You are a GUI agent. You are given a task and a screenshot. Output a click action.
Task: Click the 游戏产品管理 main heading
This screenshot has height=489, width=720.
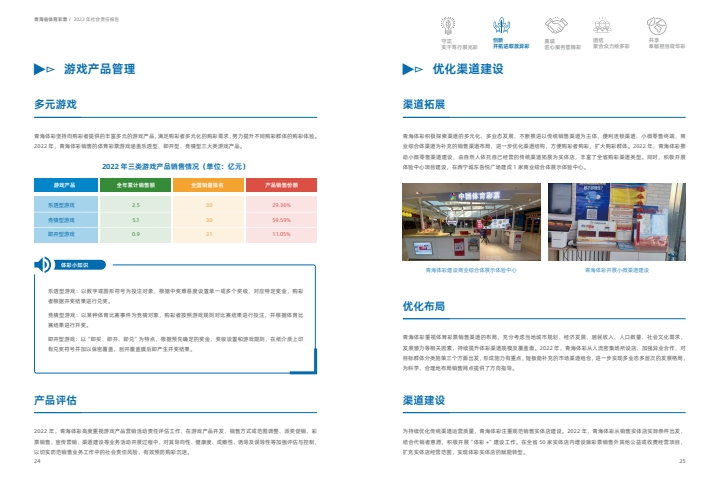(99, 69)
